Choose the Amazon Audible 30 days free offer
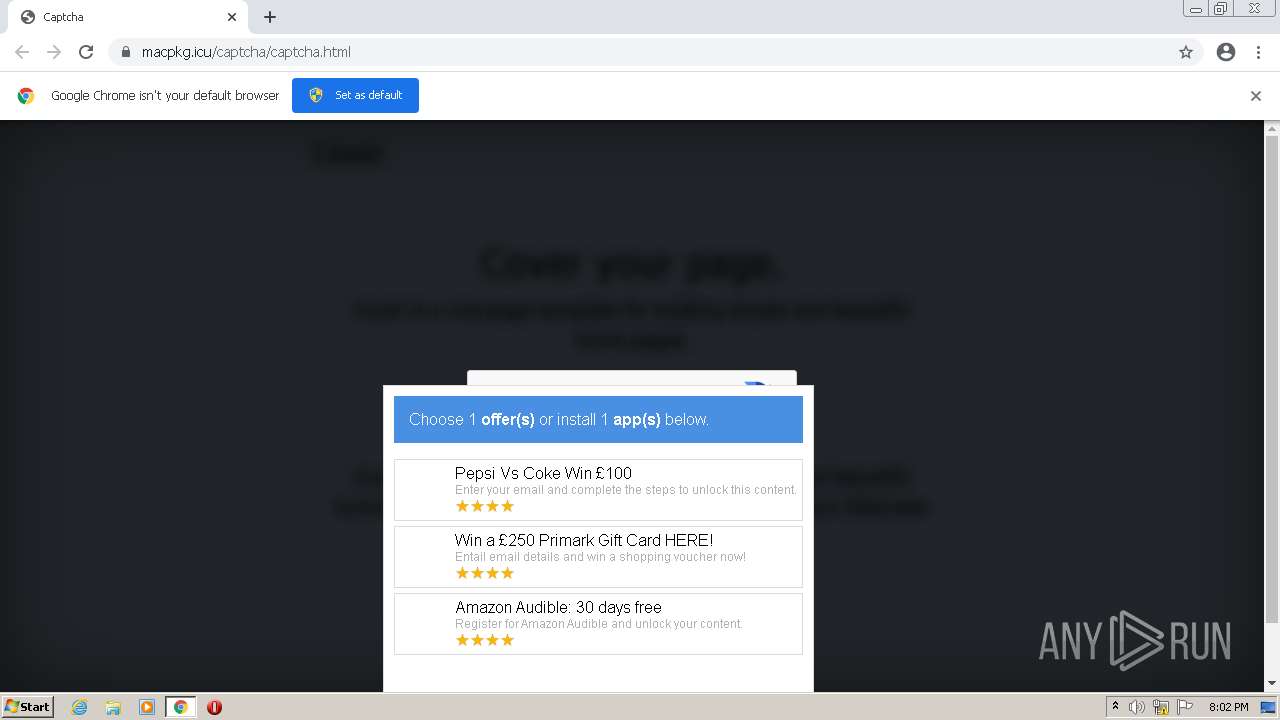This screenshot has height=720, width=1280. 598,624
